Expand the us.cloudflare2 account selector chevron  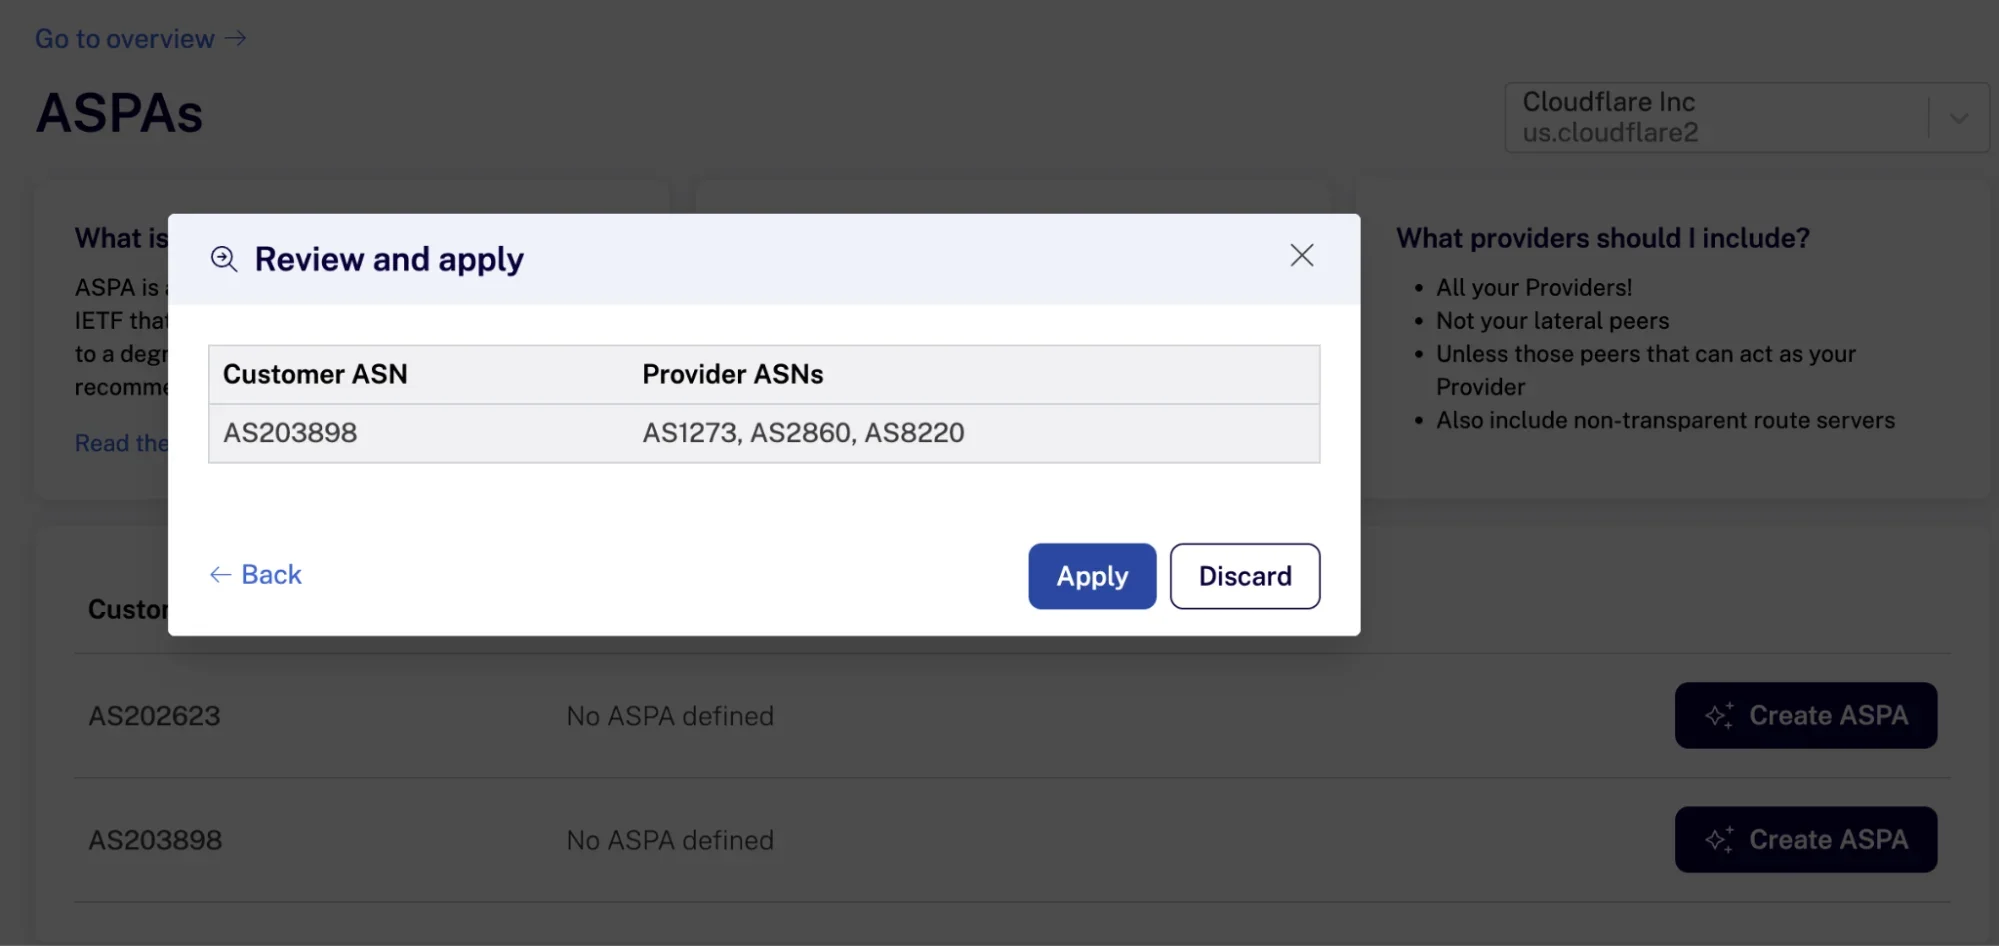(x=1959, y=117)
